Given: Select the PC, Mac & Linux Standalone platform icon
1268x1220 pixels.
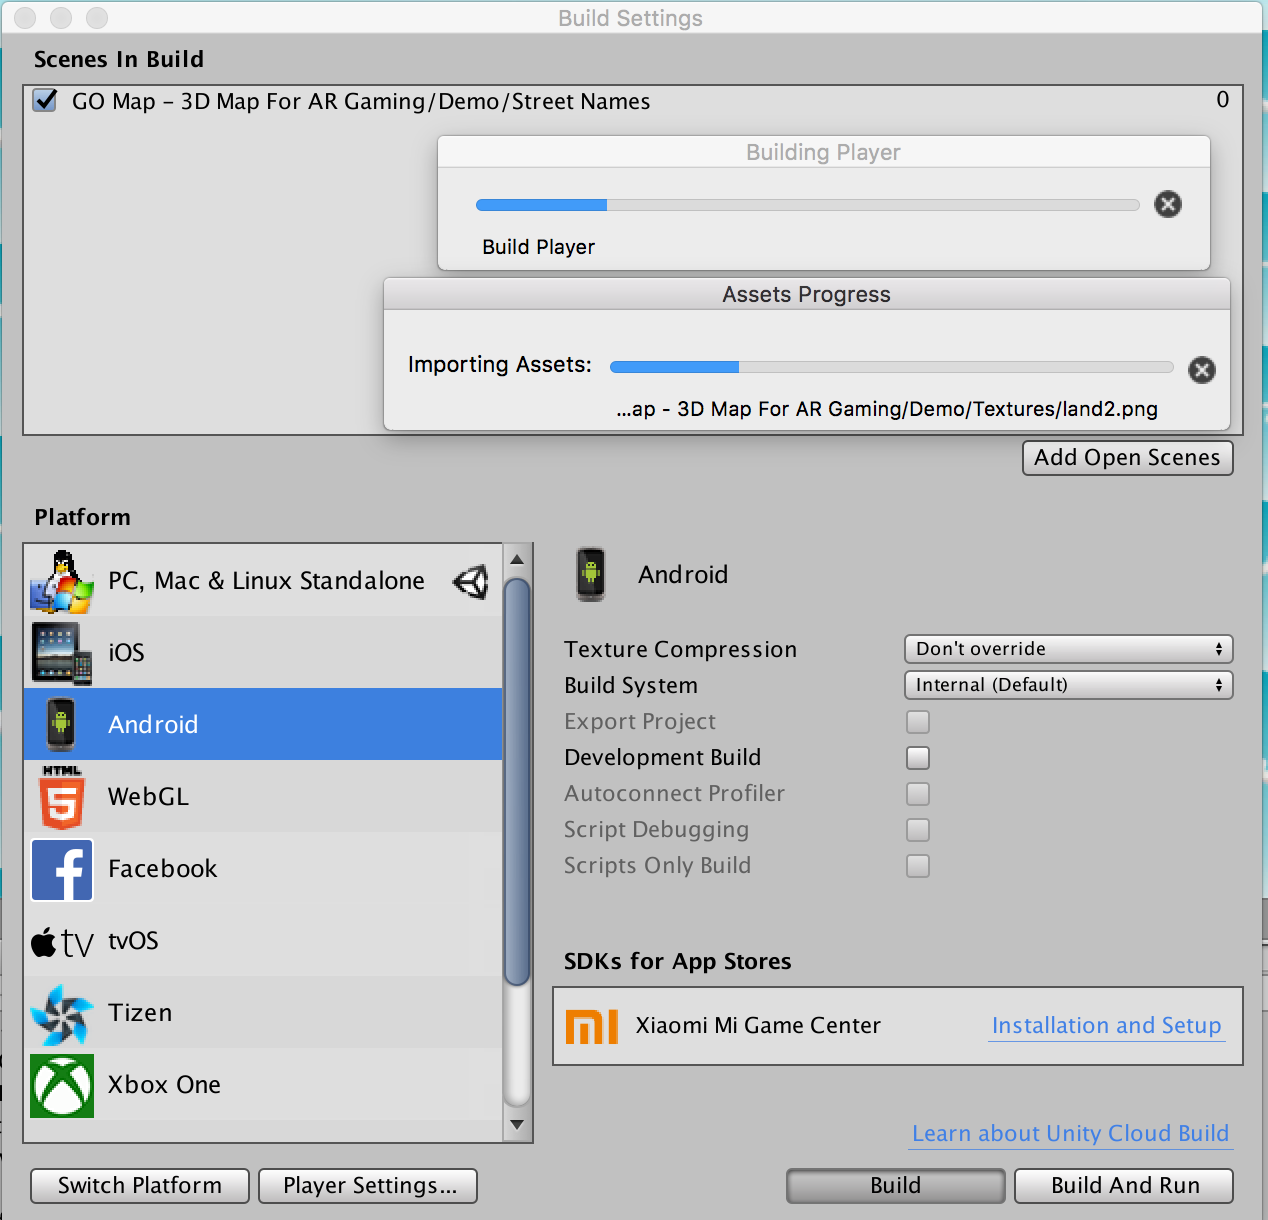Looking at the screenshot, I should pos(62,581).
